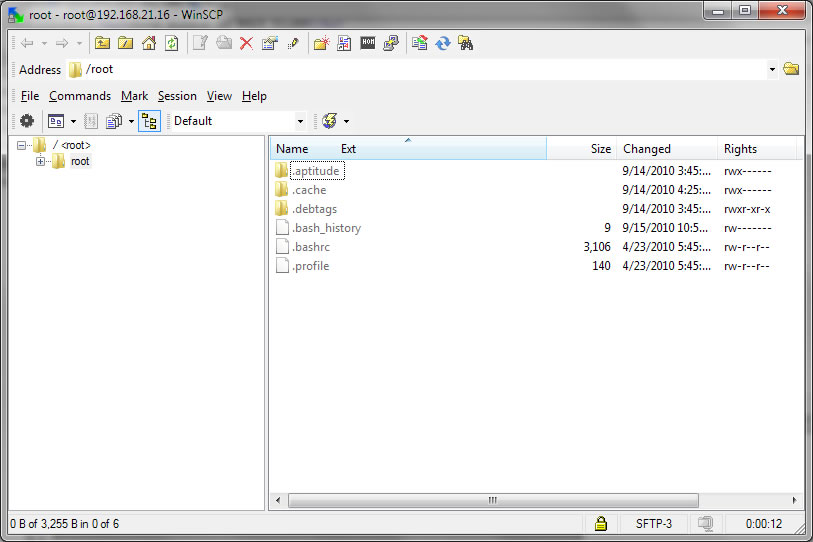Click the stacked documents copy icon
The image size is (813, 542).
coord(114,121)
